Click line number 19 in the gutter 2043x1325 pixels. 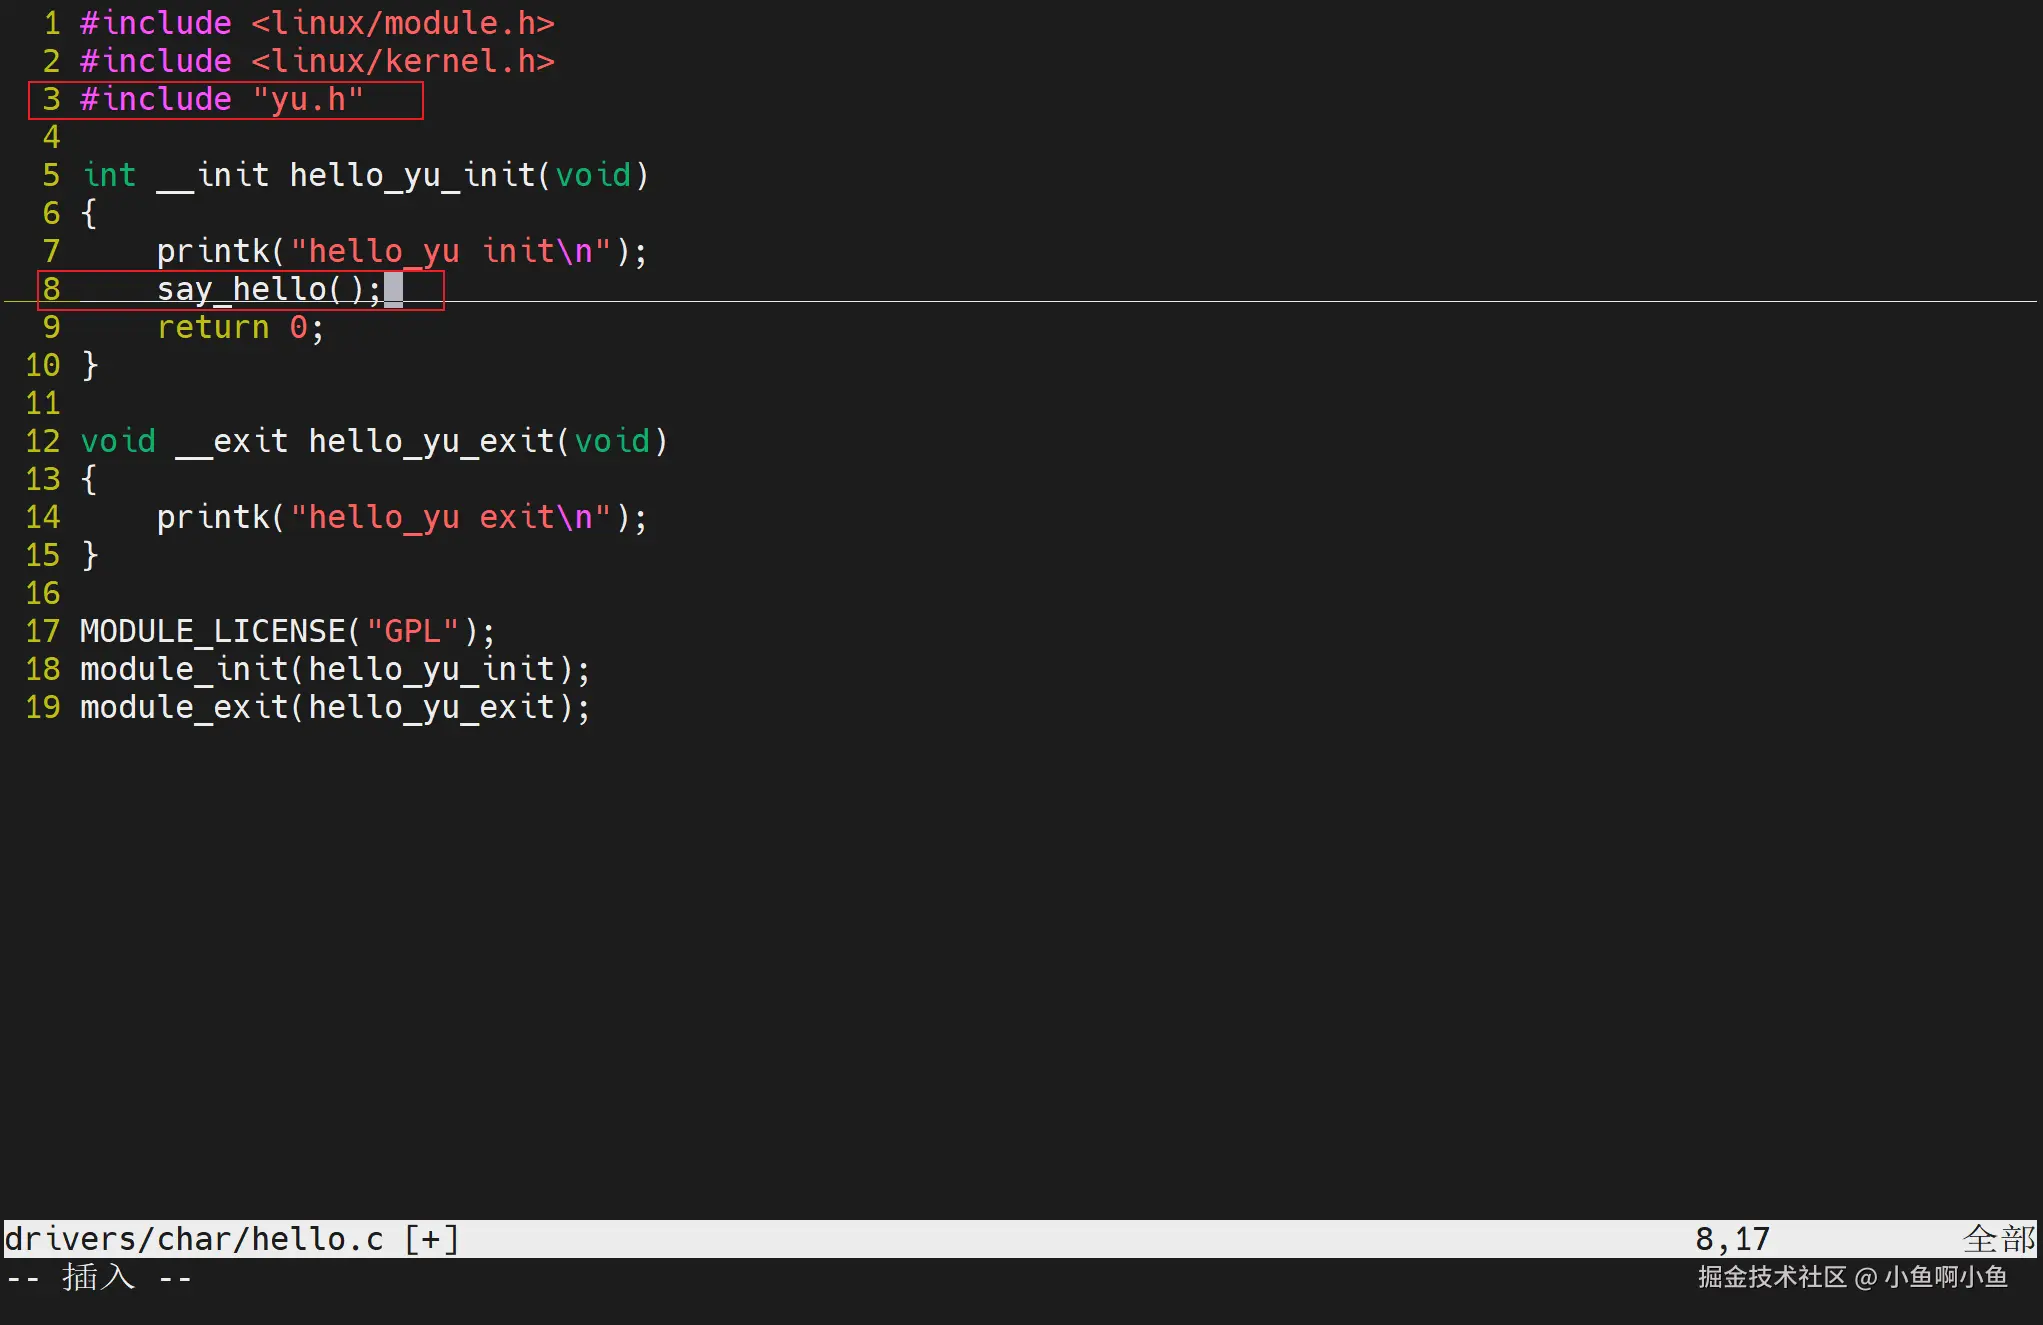[43, 708]
